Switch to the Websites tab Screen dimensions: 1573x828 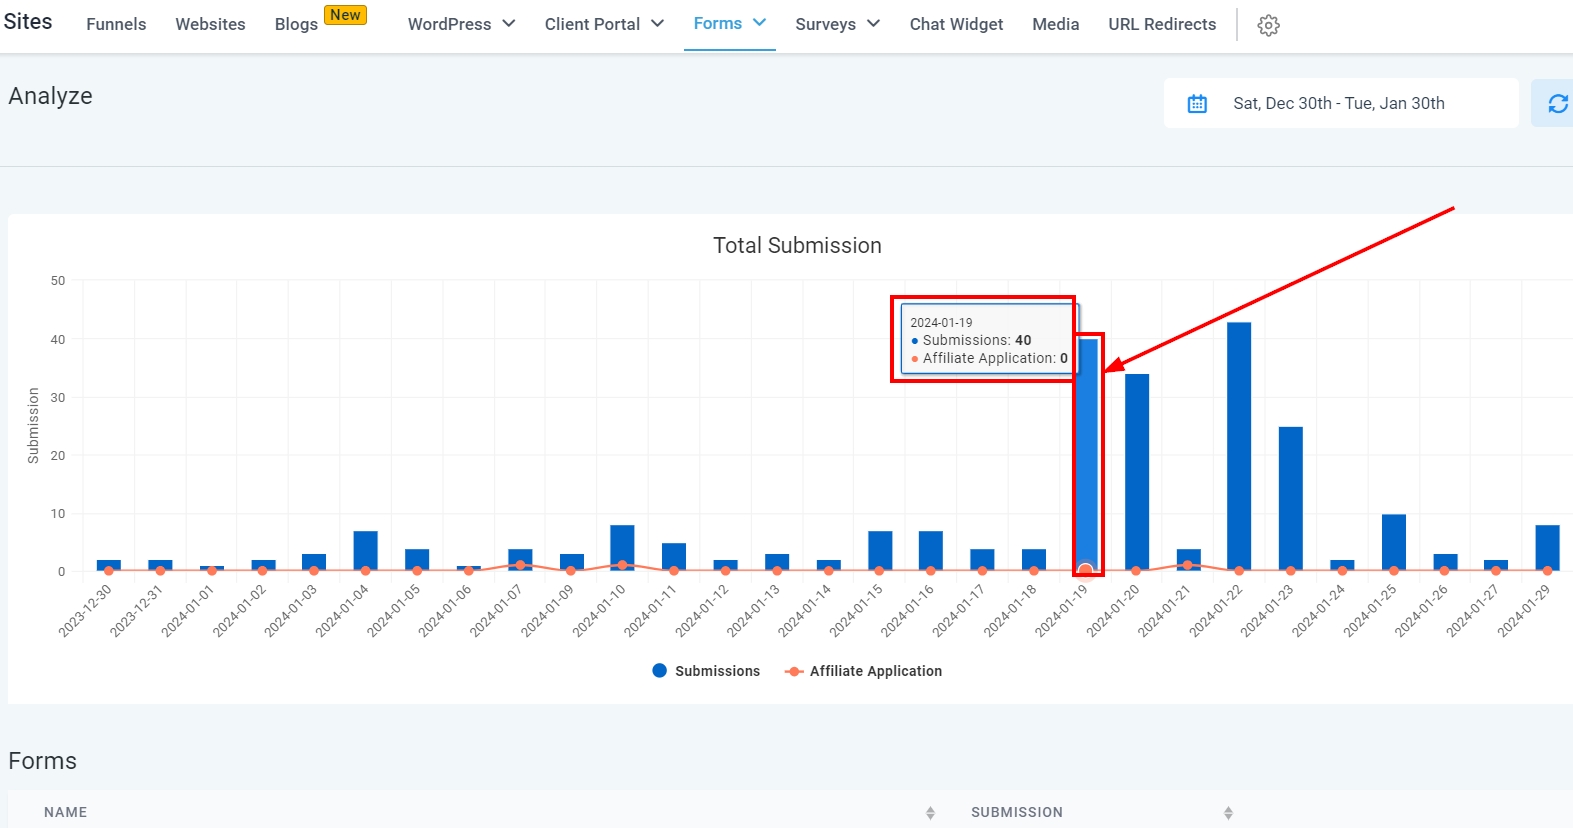click(x=210, y=24)
